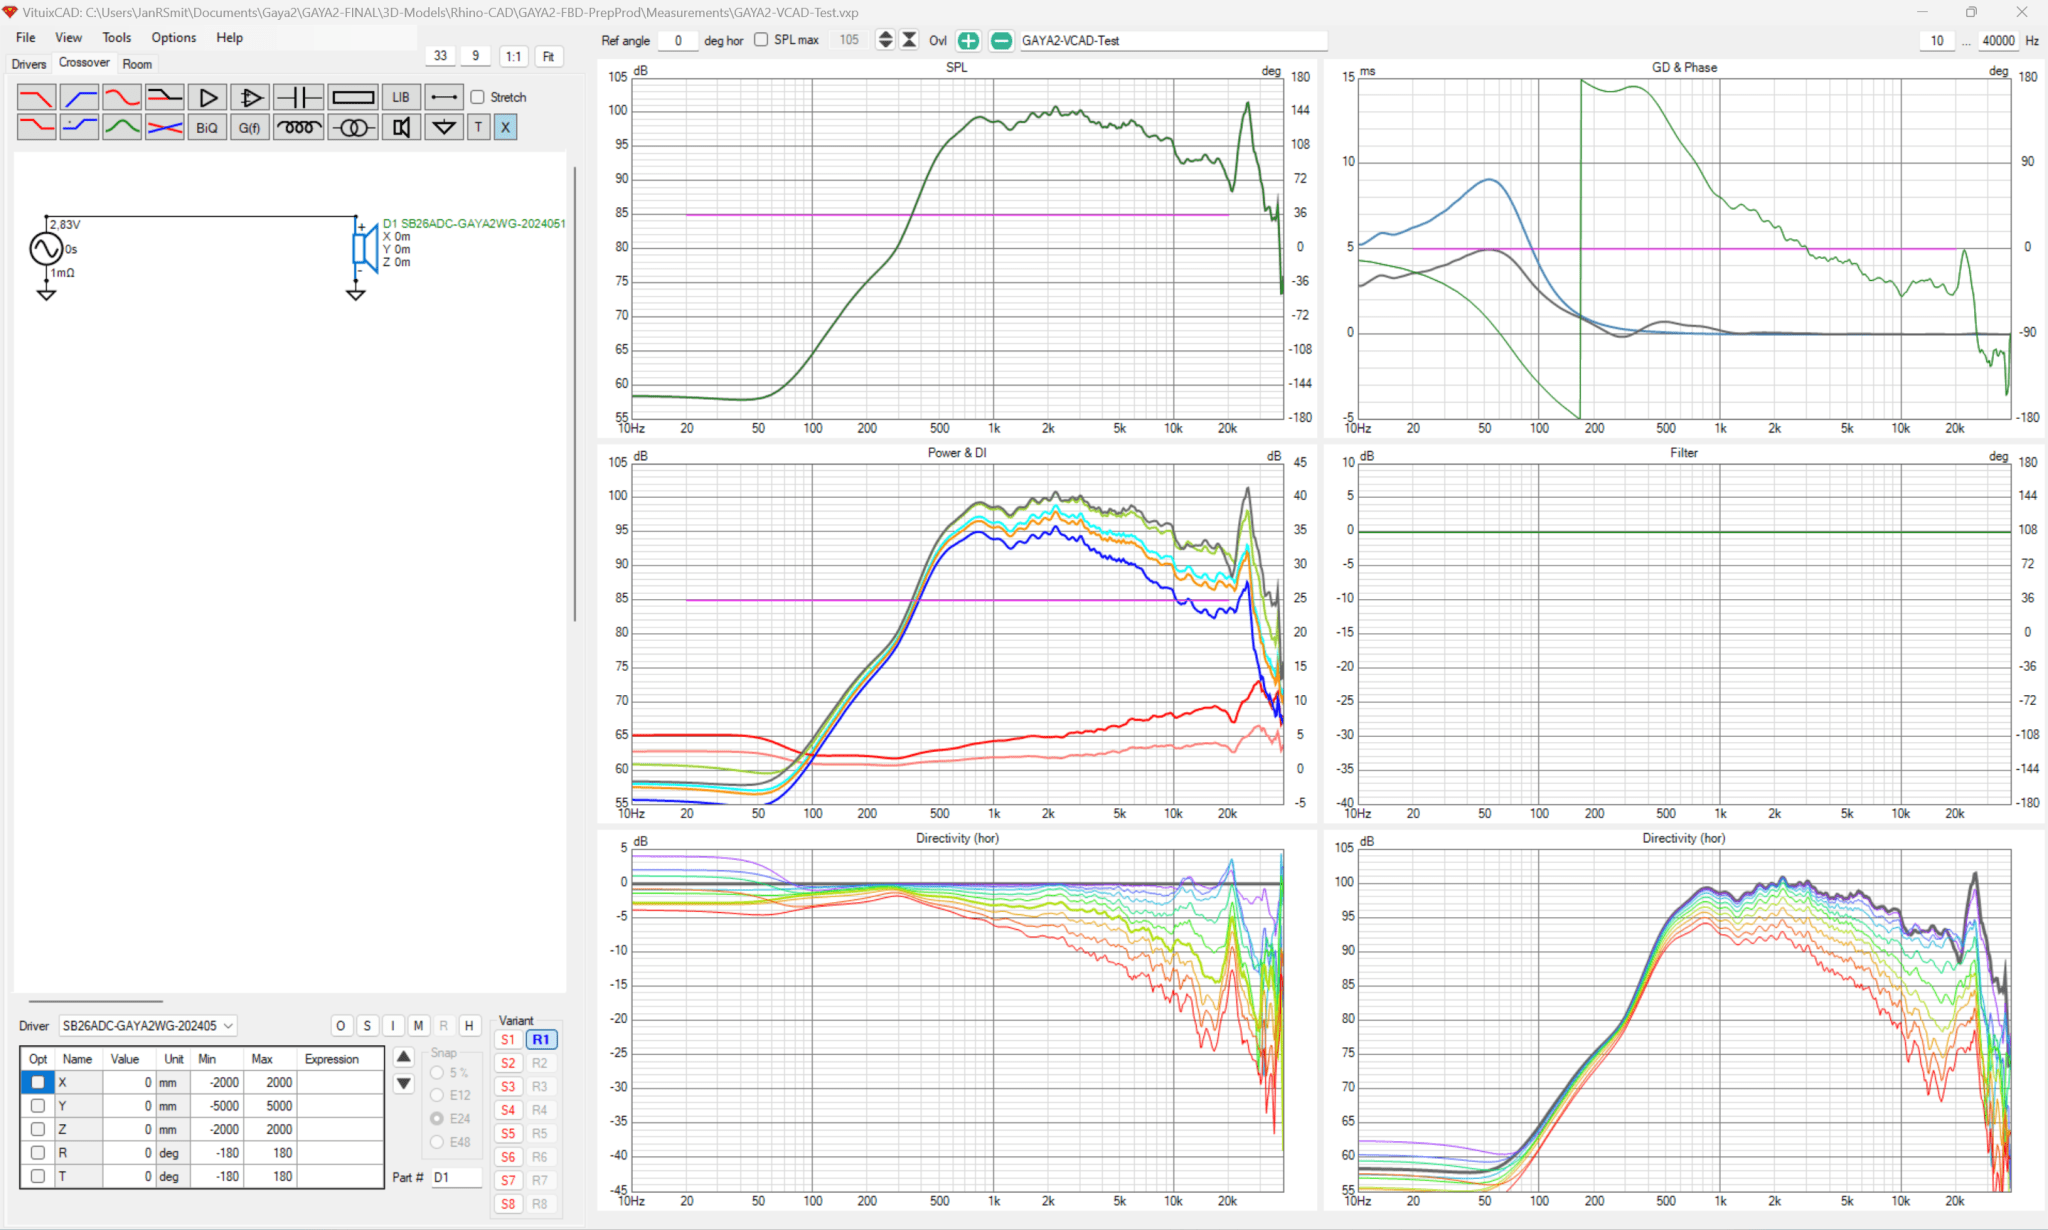Move parameter row down with arrow
The image size is (2048, 1230).
point(404,1083)
